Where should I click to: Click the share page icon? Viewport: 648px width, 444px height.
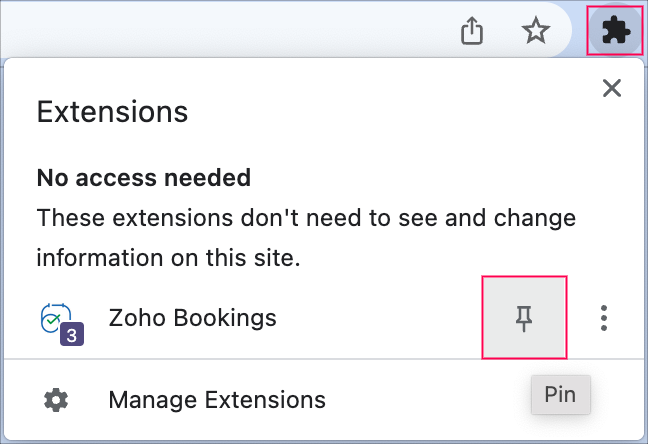471,32
